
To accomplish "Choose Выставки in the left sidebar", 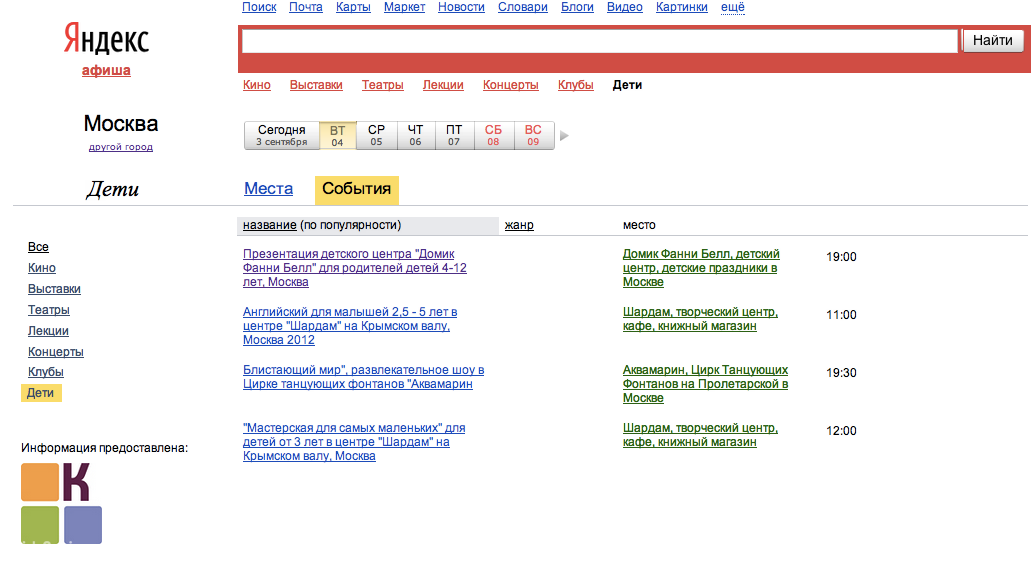I will (54, 289).
